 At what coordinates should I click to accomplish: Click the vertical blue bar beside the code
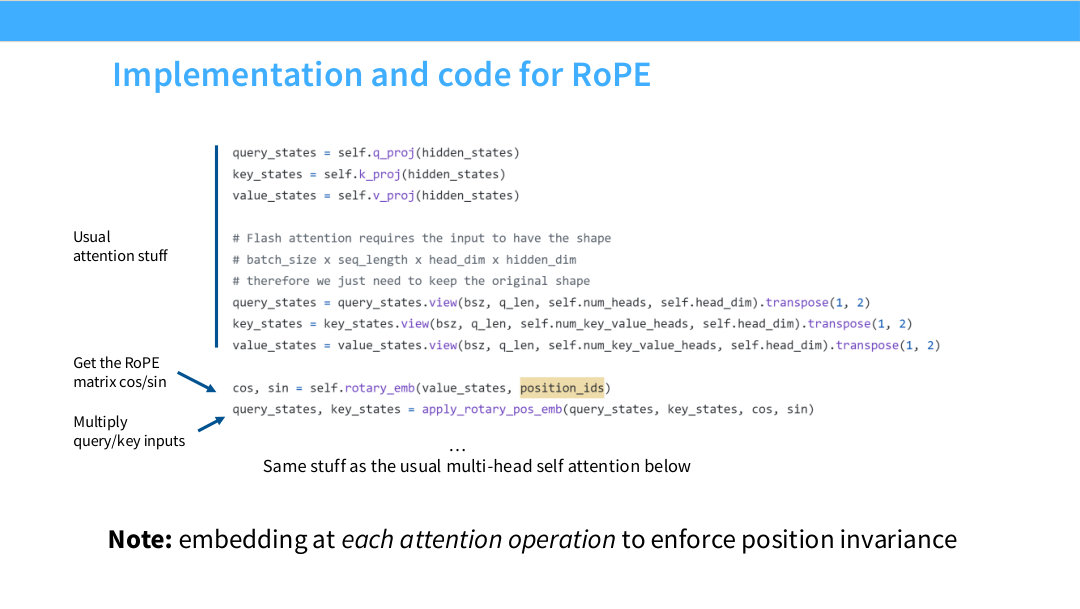point(216,247)
